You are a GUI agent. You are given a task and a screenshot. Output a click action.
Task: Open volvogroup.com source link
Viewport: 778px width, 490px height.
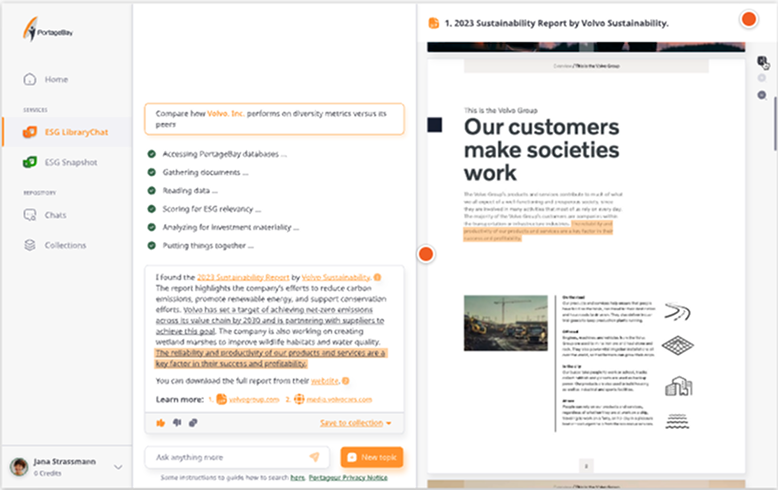(x=254, y=399)
